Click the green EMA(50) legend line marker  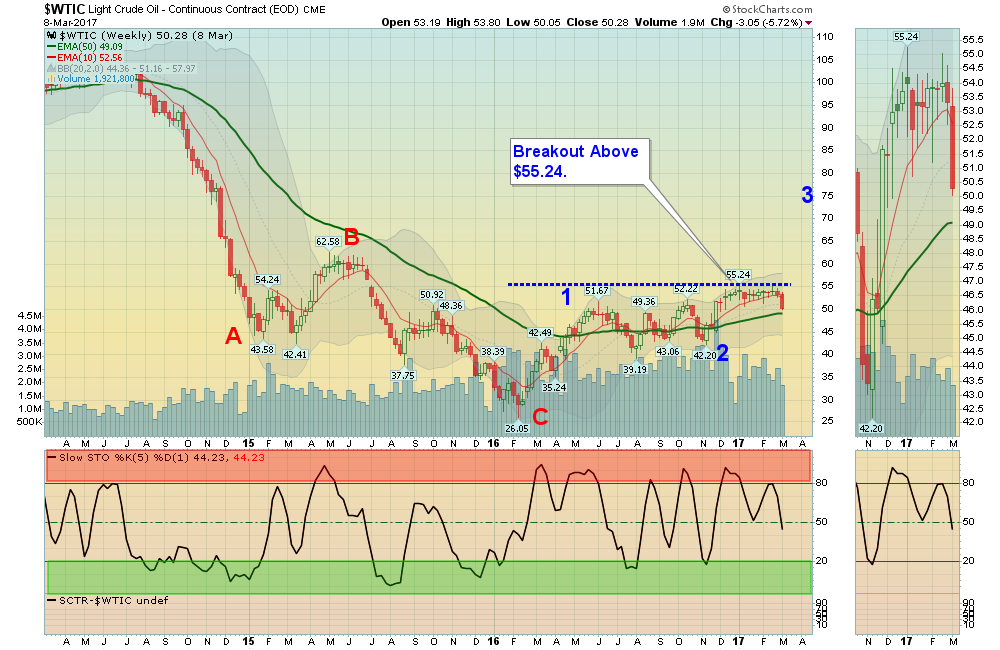[52, 47]
